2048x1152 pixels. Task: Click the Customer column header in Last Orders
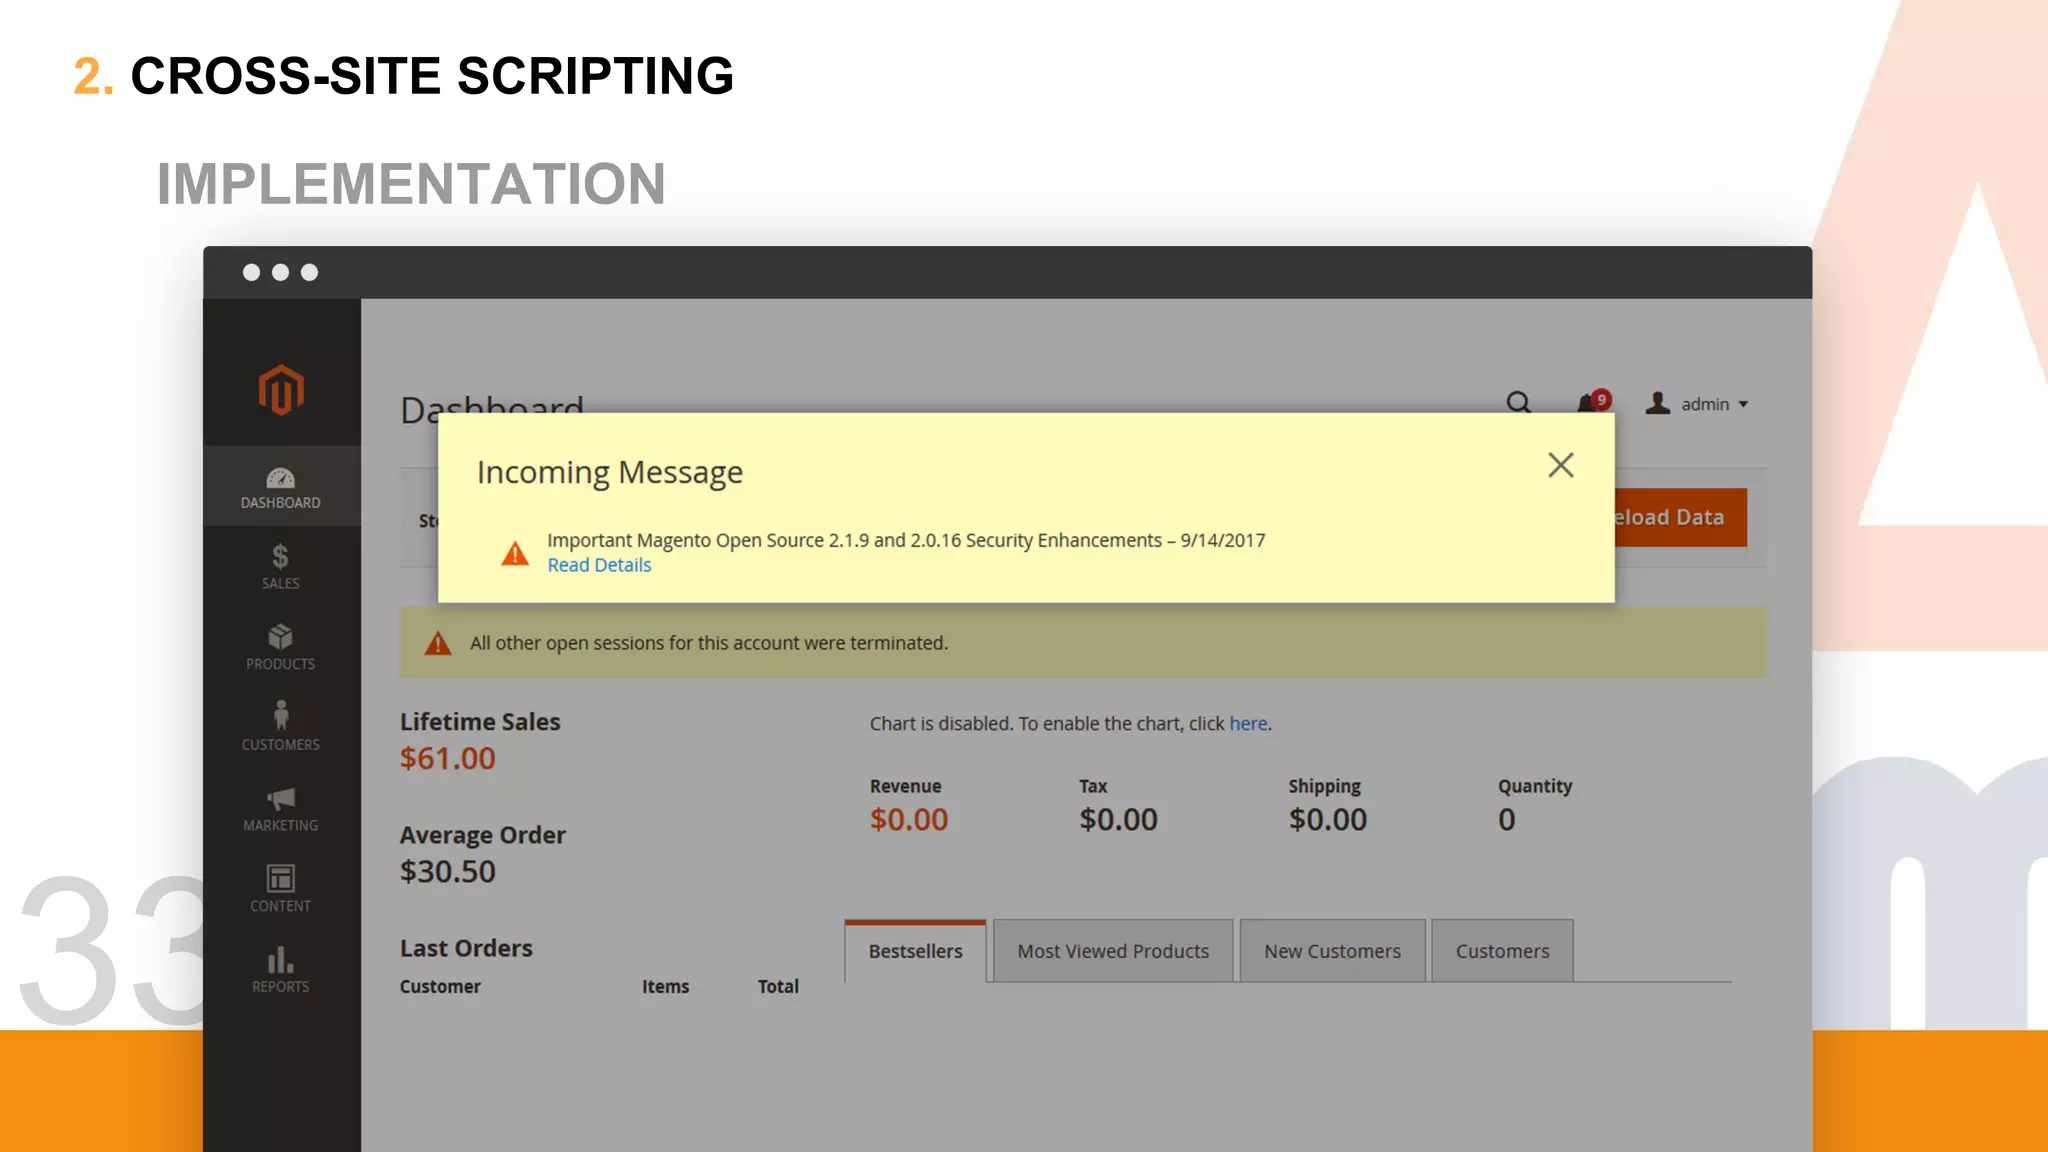[440, 986]
